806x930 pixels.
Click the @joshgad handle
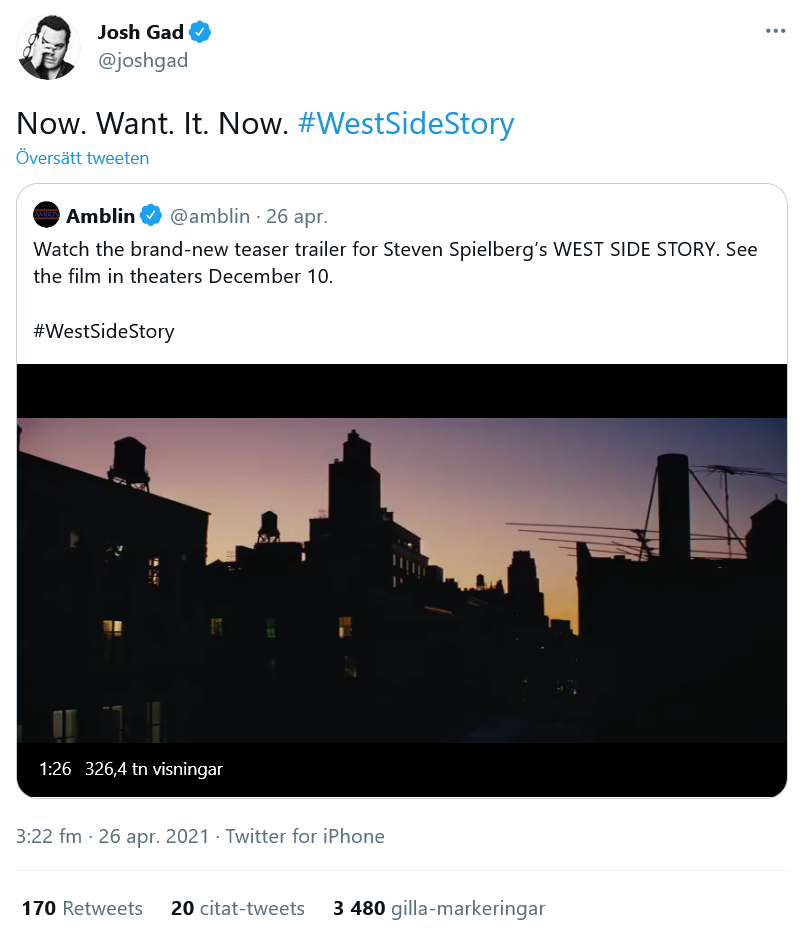click(142, 61)
